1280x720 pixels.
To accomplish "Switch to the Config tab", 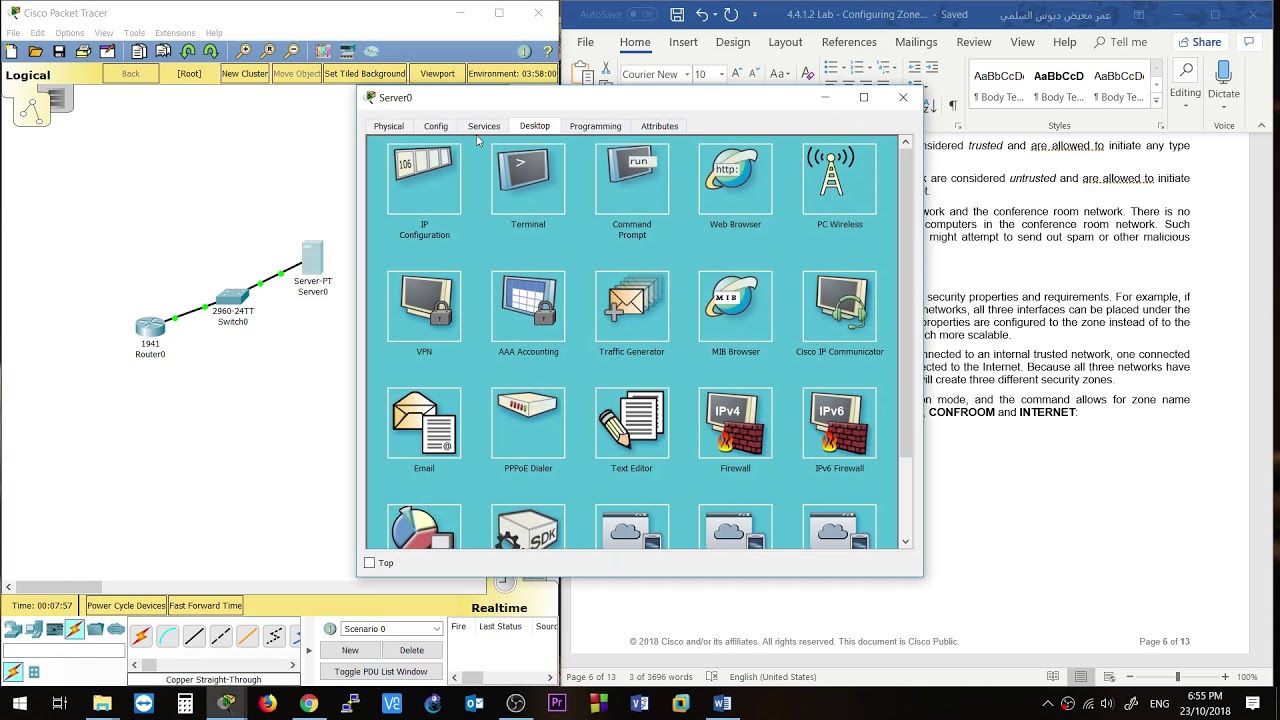I will point(436,126).
